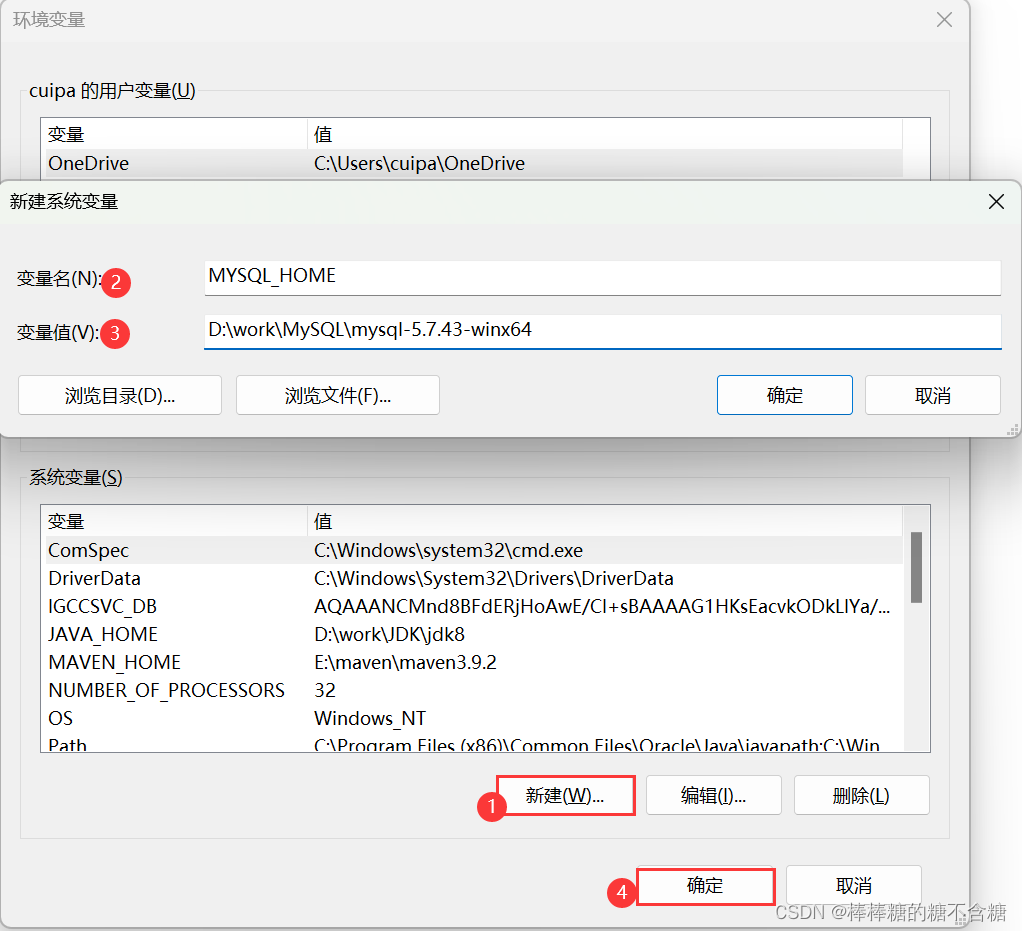Confirm the new system variable with 确定
1022x931 pixels.
pyautogui.click(x=785, y=395)
